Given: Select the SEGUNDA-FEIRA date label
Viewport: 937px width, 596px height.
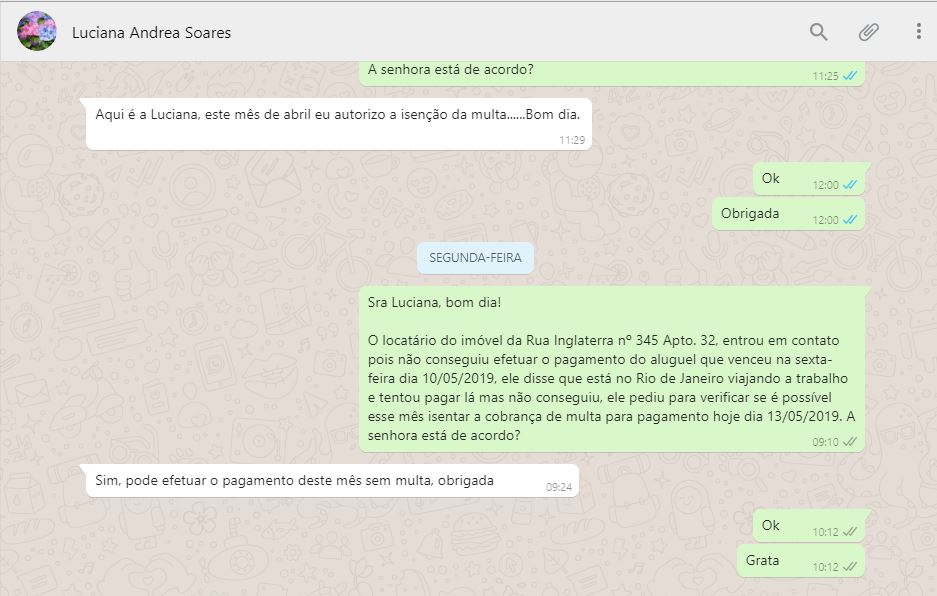Looking at the screenshot, I should [475, 258].
